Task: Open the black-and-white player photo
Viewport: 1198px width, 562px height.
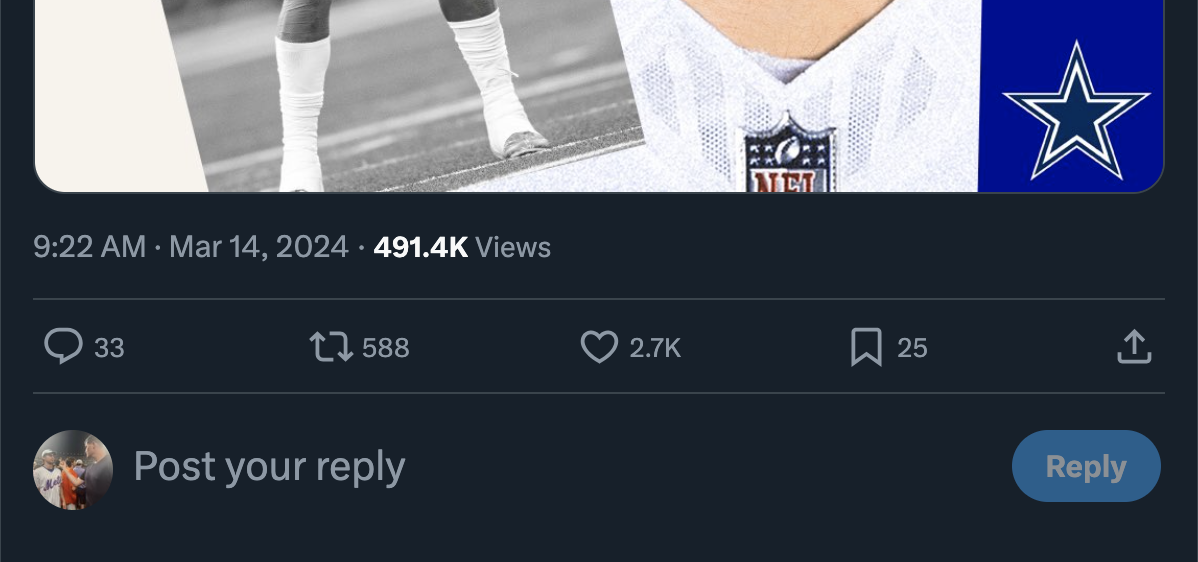Action: [x=400, y=90]
